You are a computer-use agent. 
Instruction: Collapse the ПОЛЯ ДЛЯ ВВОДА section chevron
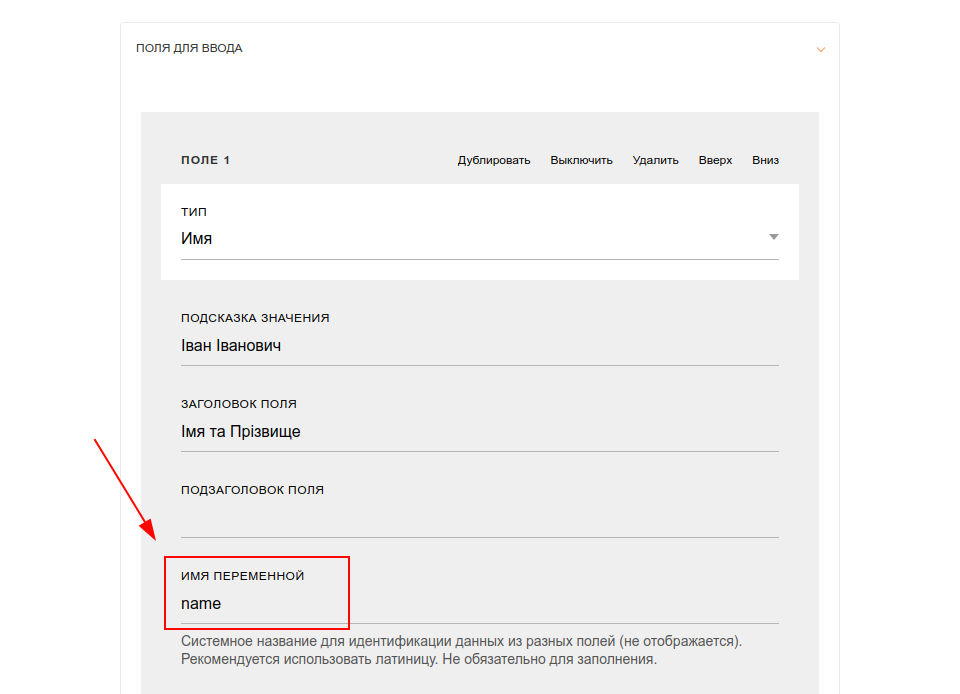pos(820,50)
